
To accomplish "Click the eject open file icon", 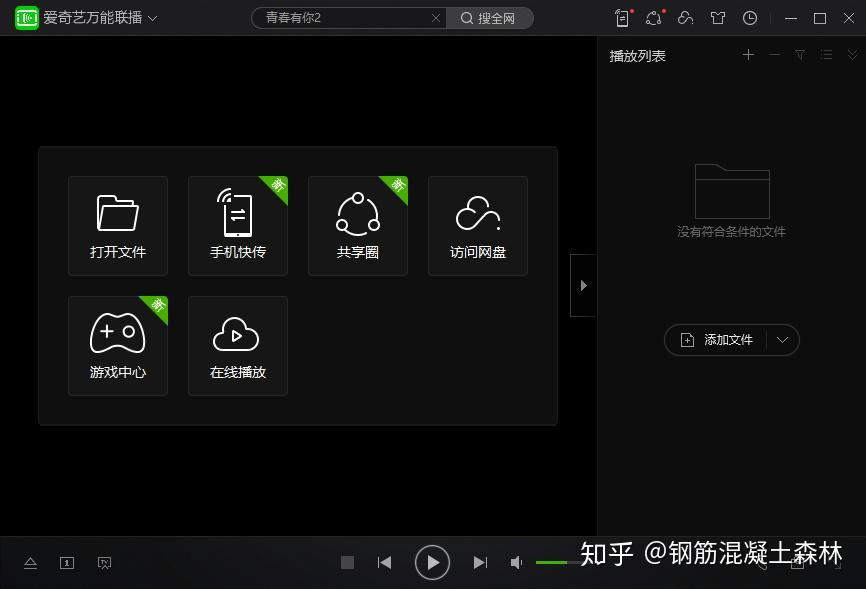I will [x=30, y=562].
